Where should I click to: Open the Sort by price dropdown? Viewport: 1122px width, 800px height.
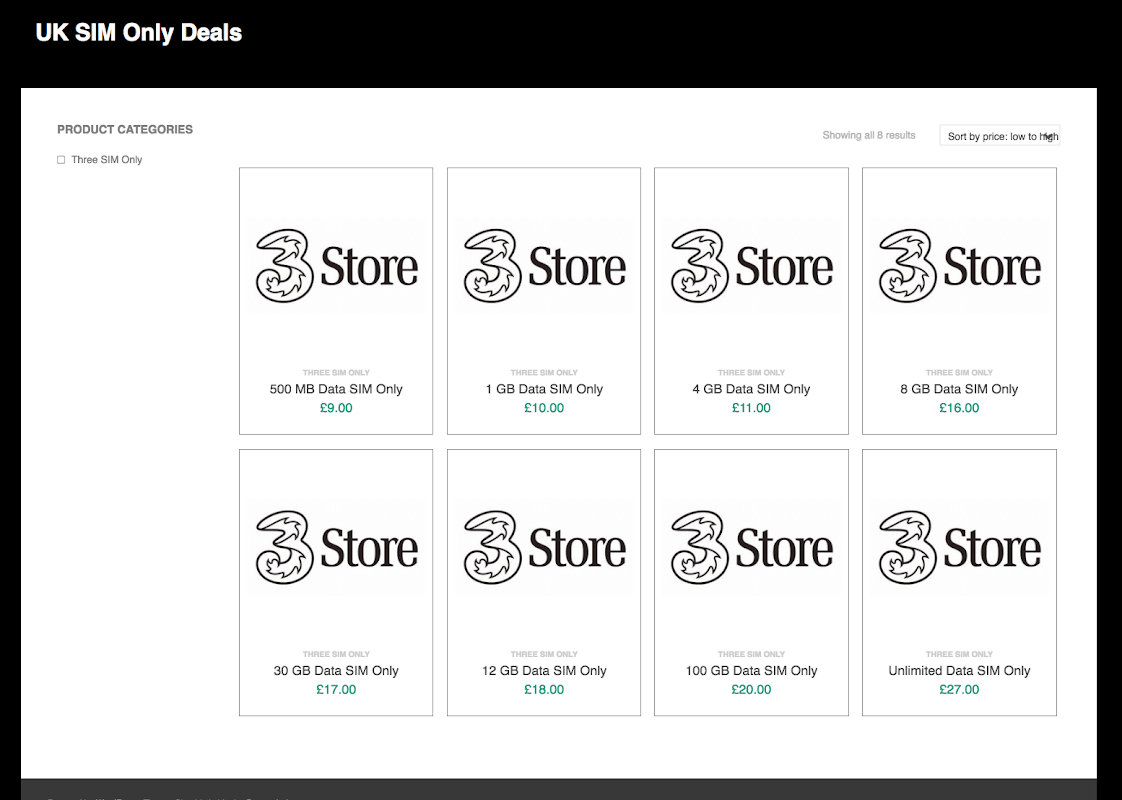[1000, 136]
